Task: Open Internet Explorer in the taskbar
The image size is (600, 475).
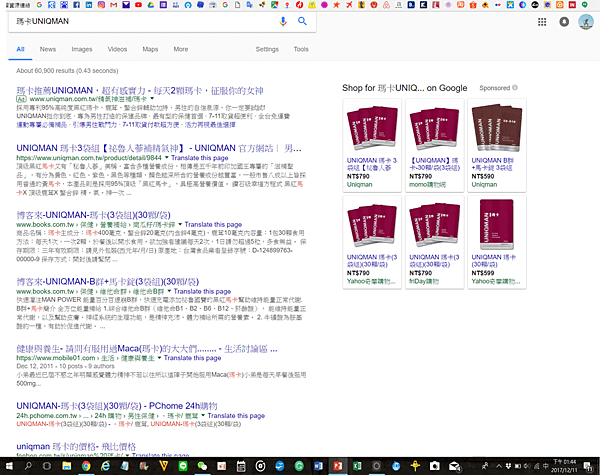Action: (x=105, y=466)
